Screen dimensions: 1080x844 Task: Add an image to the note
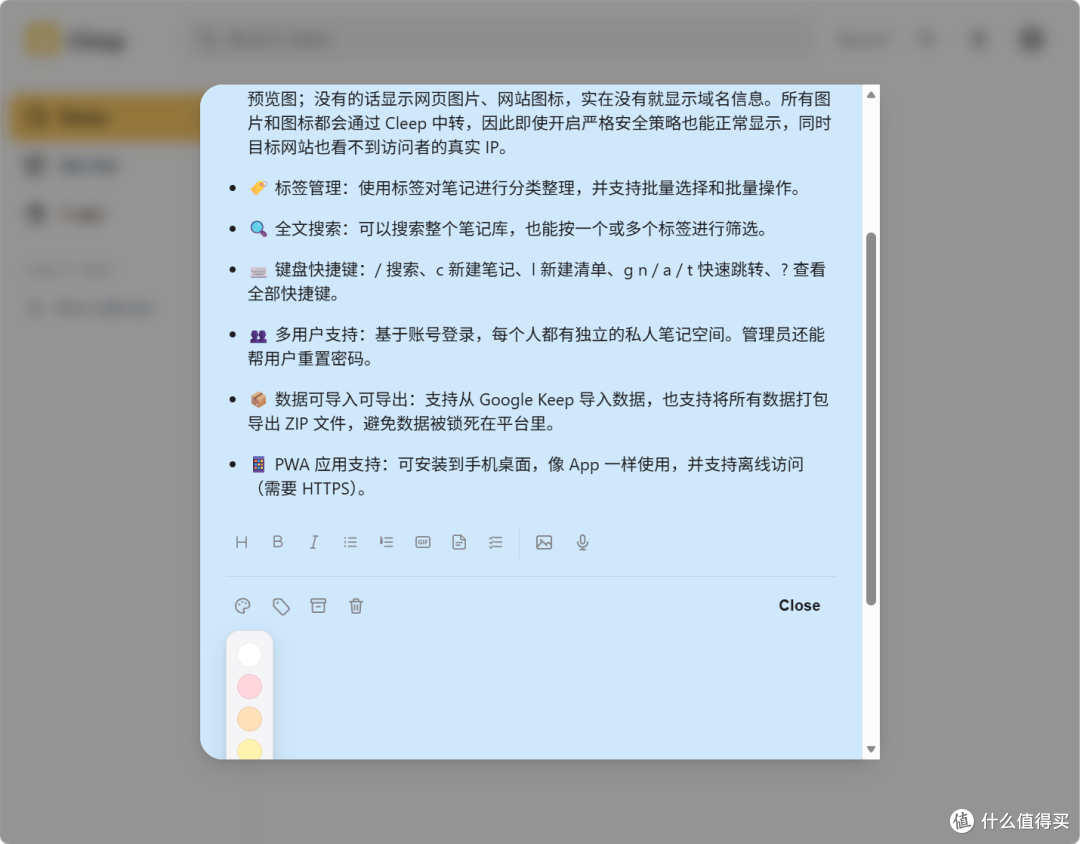tap(544, 542)
